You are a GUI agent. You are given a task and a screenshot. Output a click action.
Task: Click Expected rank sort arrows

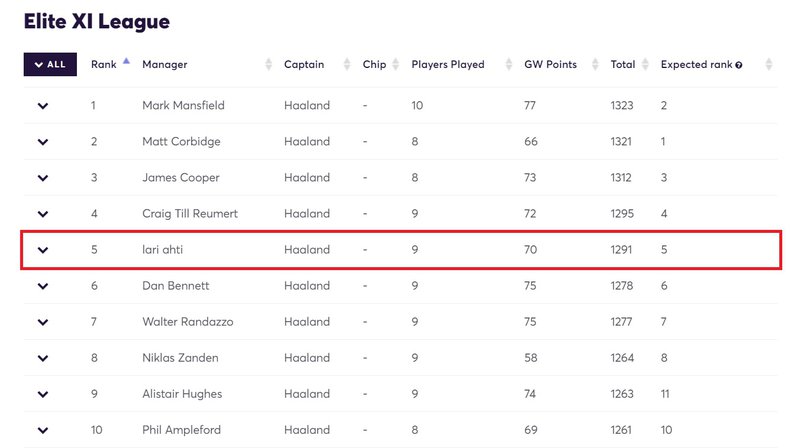(x=768, y=64)
